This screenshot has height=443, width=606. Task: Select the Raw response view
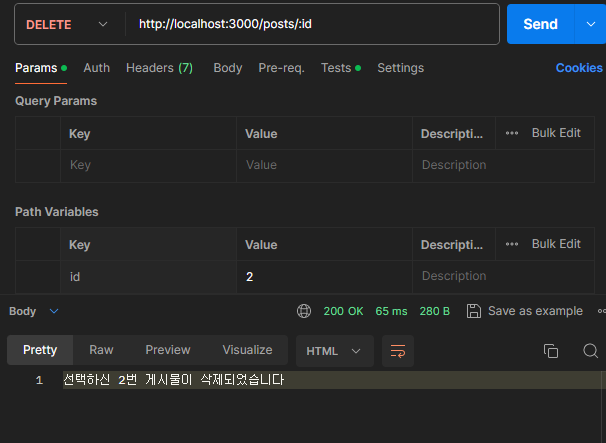click(x=101, y=350)
